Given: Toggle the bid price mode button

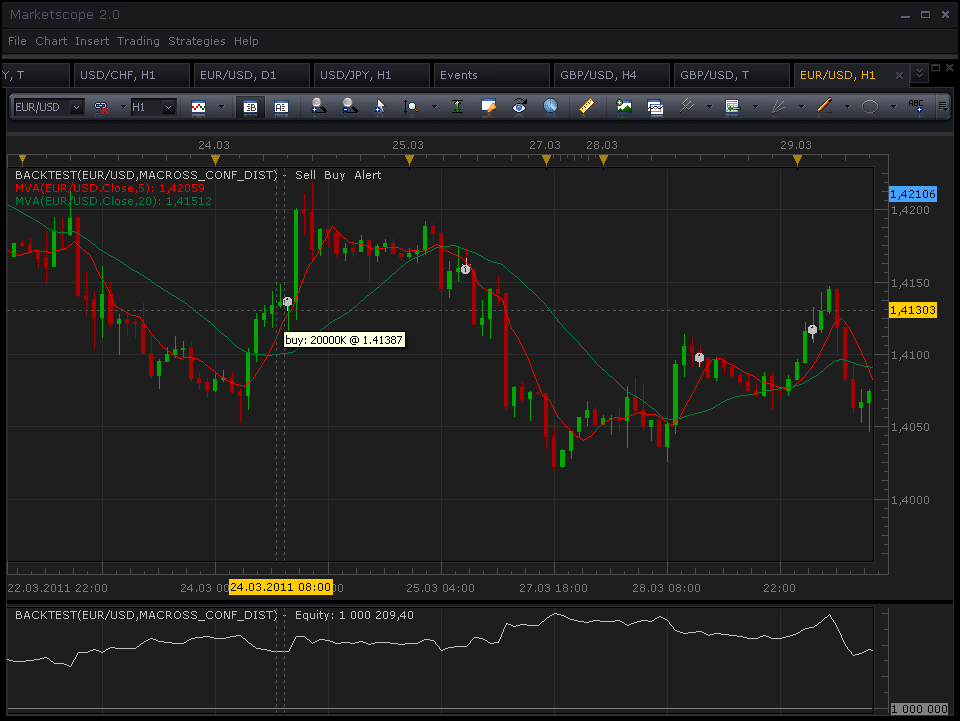Looking at the screenshot, I should click(250, 107).
